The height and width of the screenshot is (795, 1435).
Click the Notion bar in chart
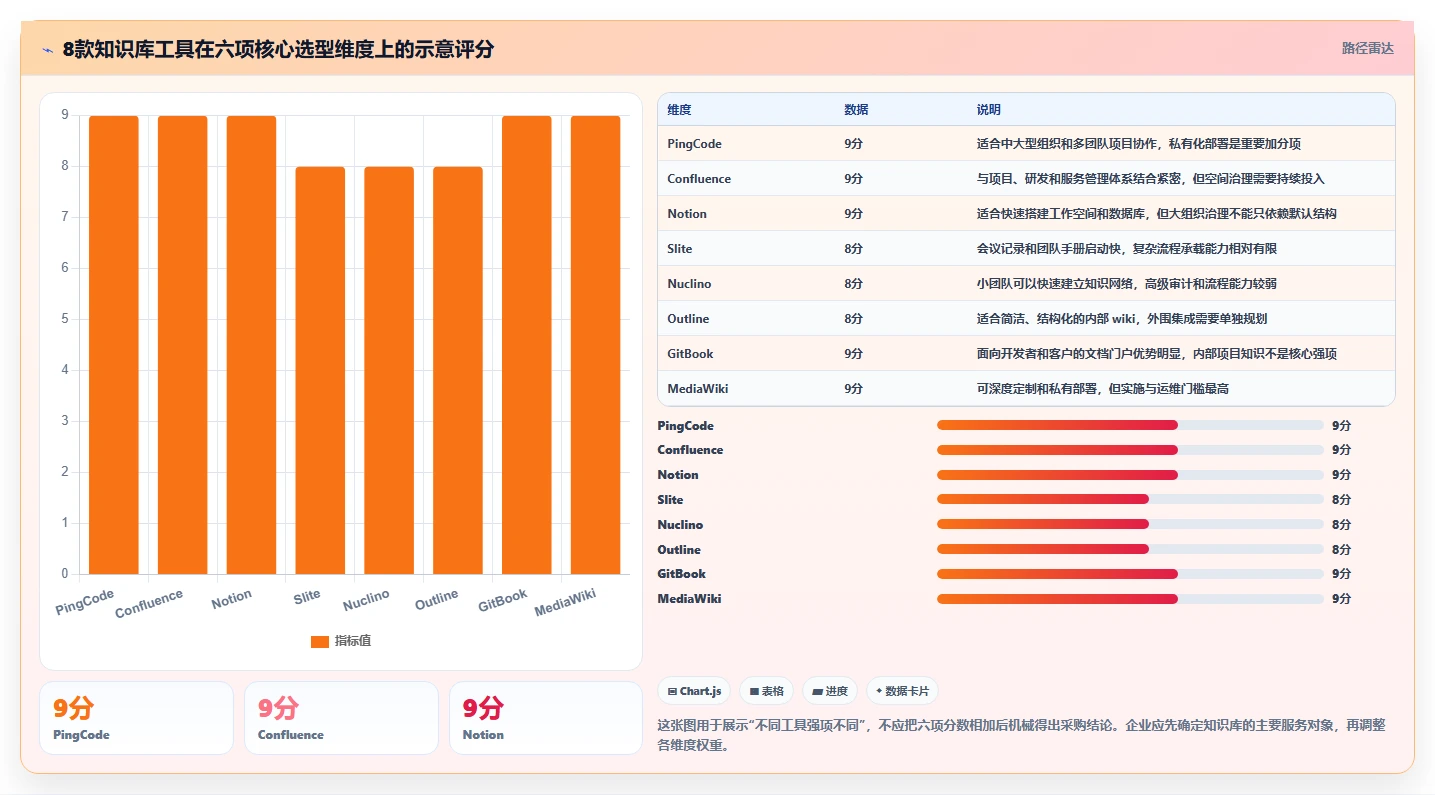tap(251, 345)
